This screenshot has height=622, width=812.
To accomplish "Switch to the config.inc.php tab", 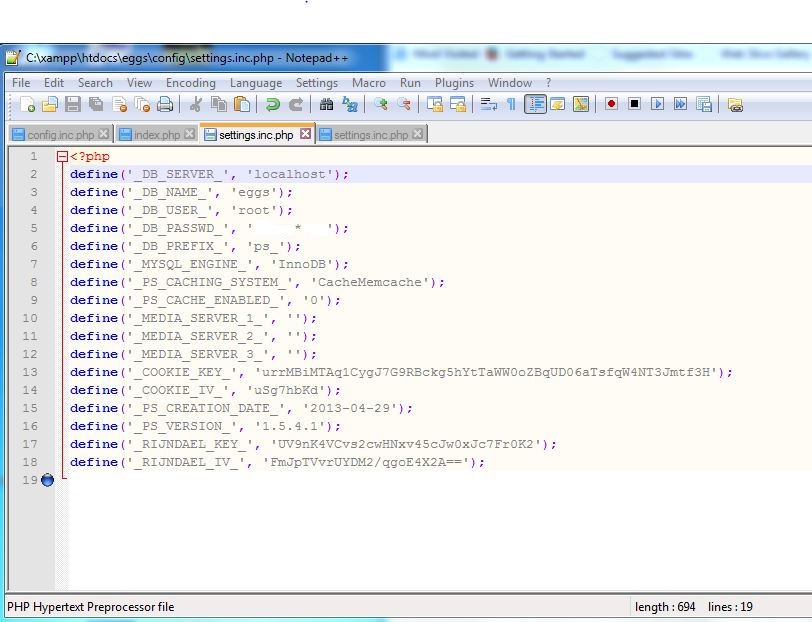I will pyautogui.click(x=61, y=135).
